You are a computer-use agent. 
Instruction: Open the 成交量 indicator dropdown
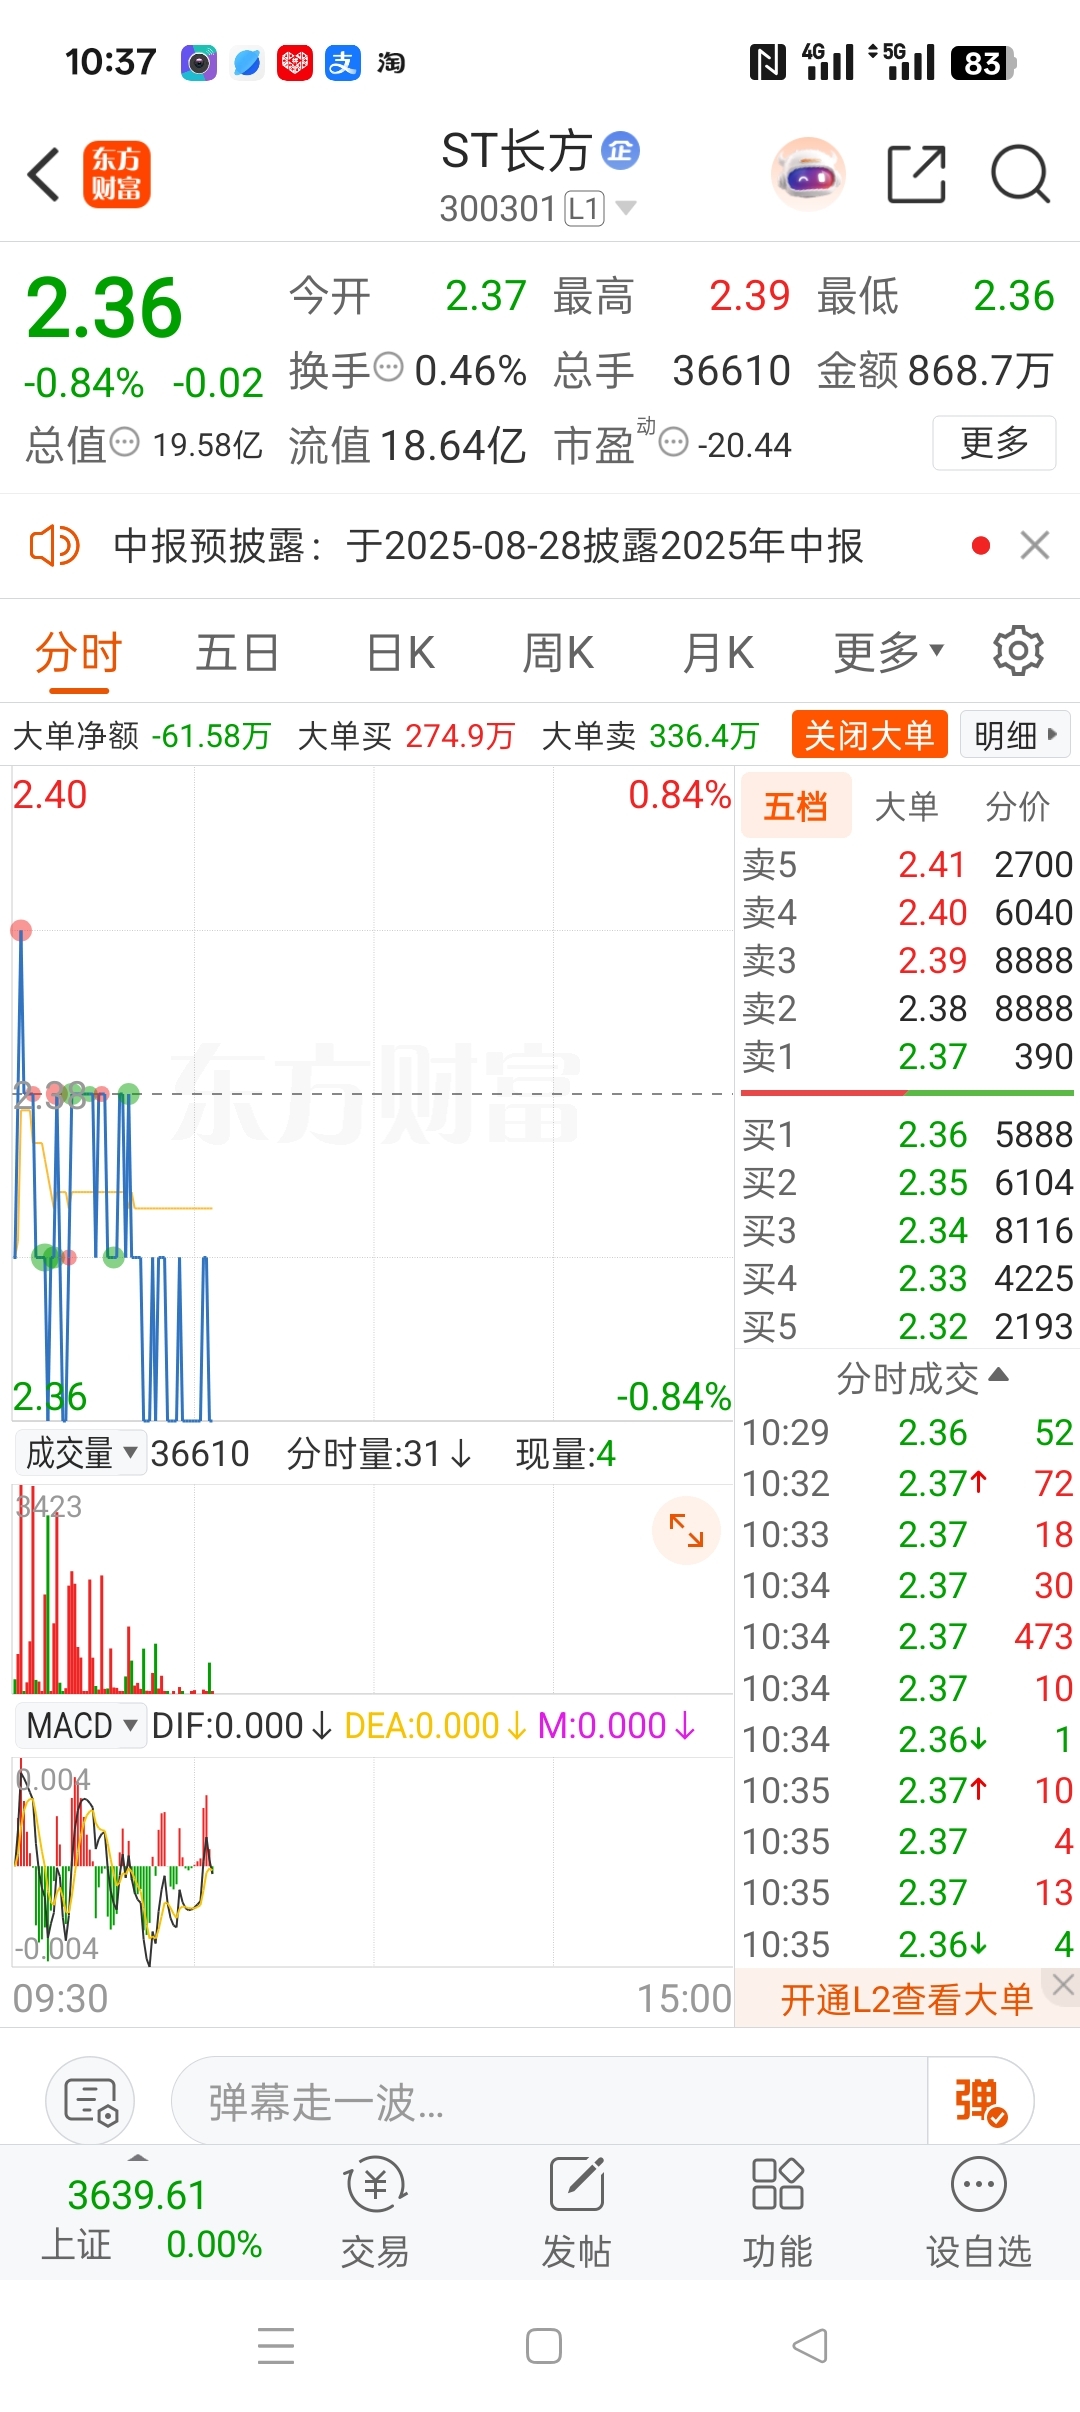coord(81,1453)
